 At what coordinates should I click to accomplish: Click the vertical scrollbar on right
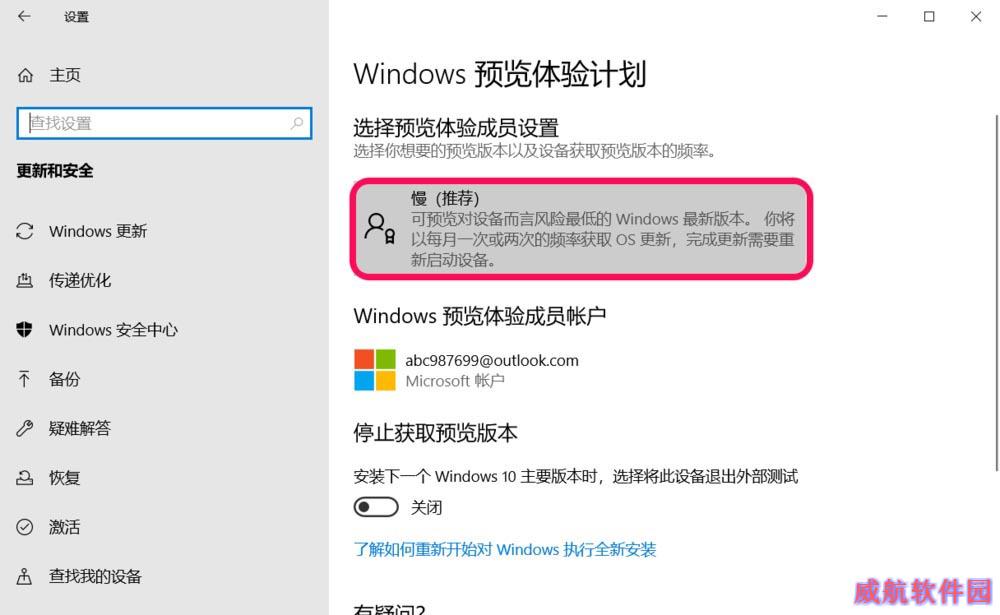pos(997,293)
